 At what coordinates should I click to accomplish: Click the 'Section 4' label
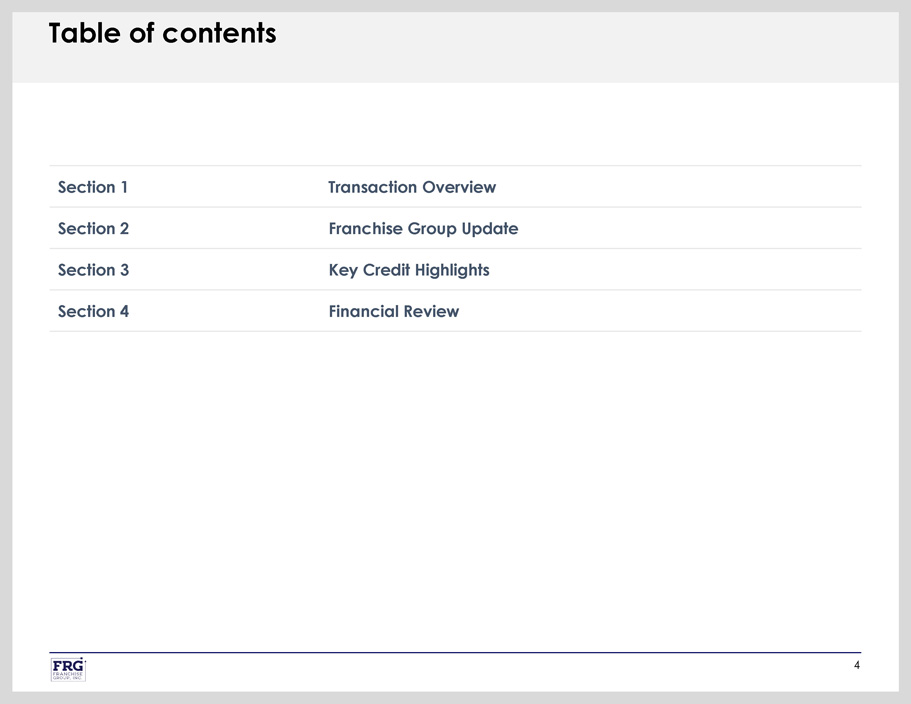[93, 312]
